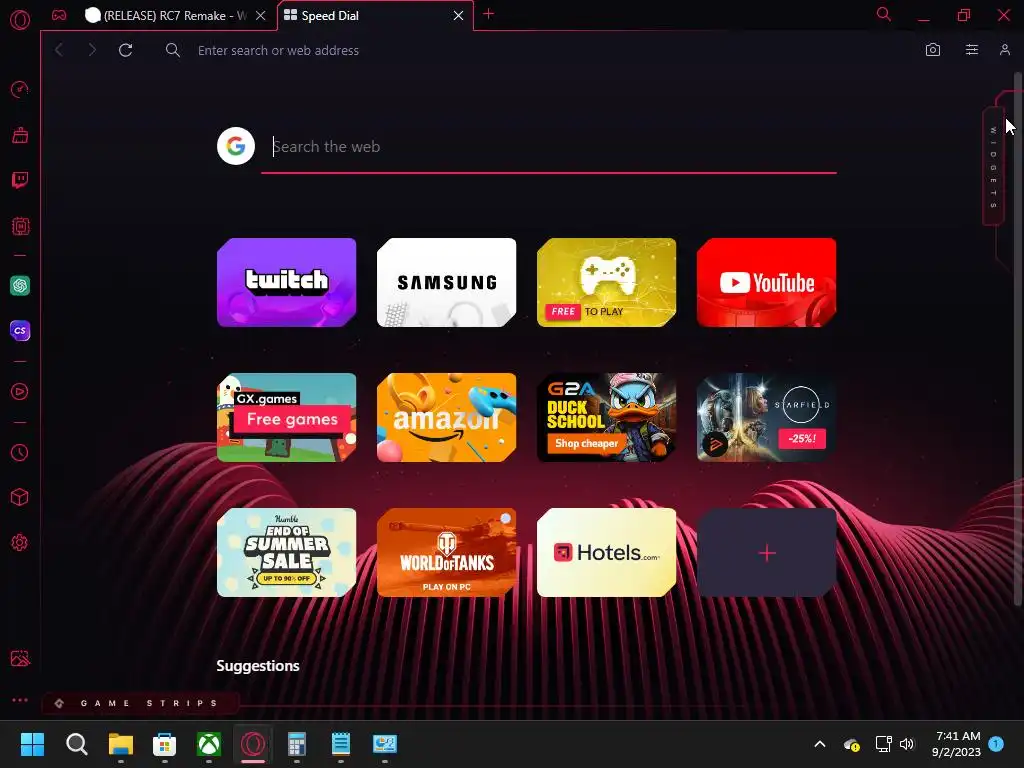Open the wallpaper image icon in sidebar
This screenshot has width=1024, height=768.
click(x=20, y=658)
